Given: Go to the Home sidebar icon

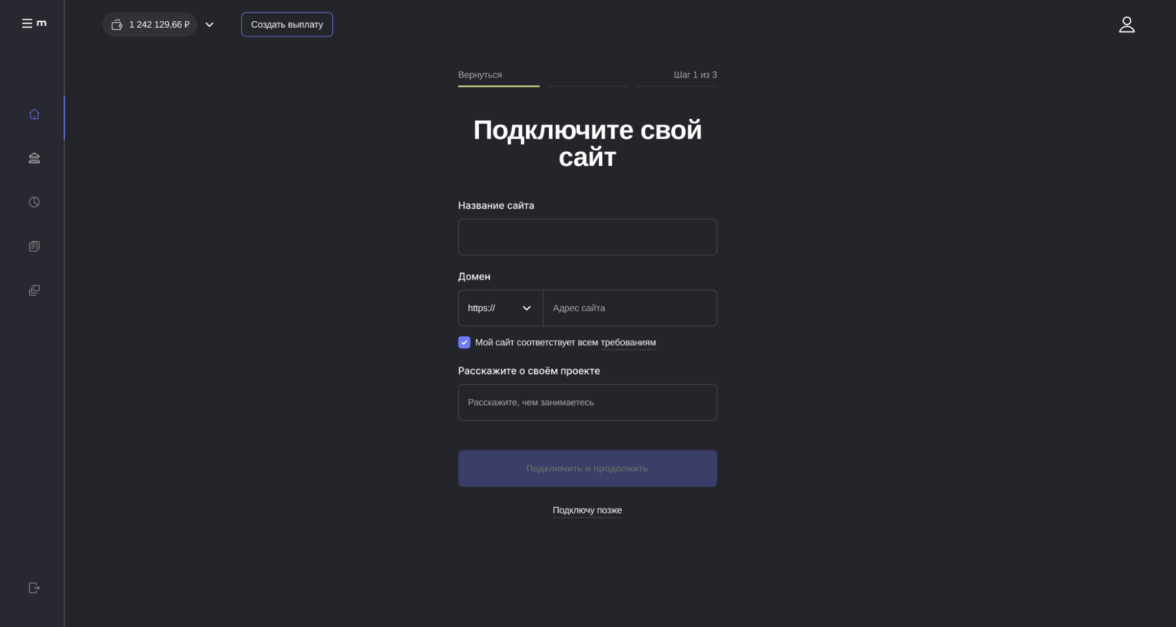Looking at the screenshot, I should 34,114.
